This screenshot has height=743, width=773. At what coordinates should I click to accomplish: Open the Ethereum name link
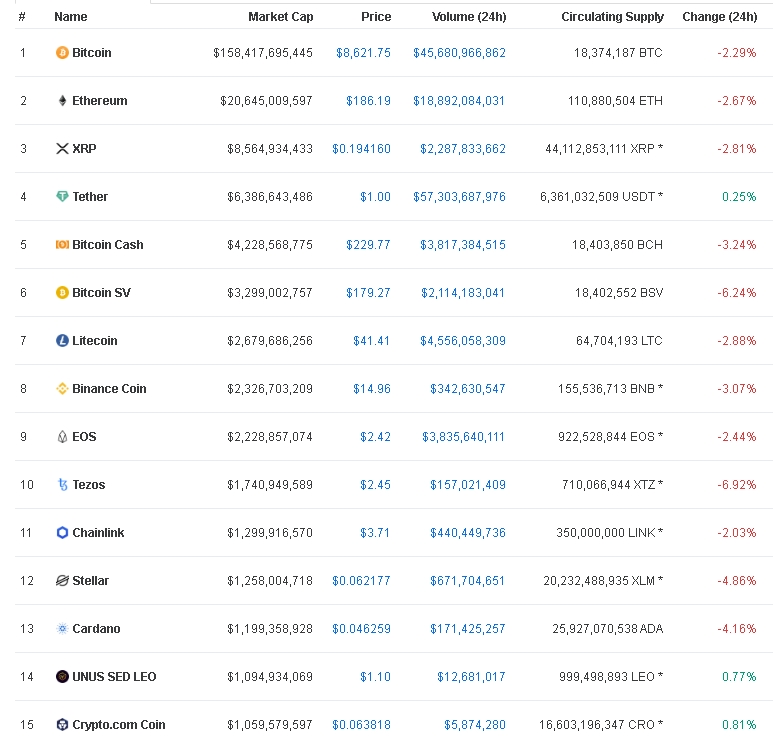pyautogui.click(x=100, y=101)
